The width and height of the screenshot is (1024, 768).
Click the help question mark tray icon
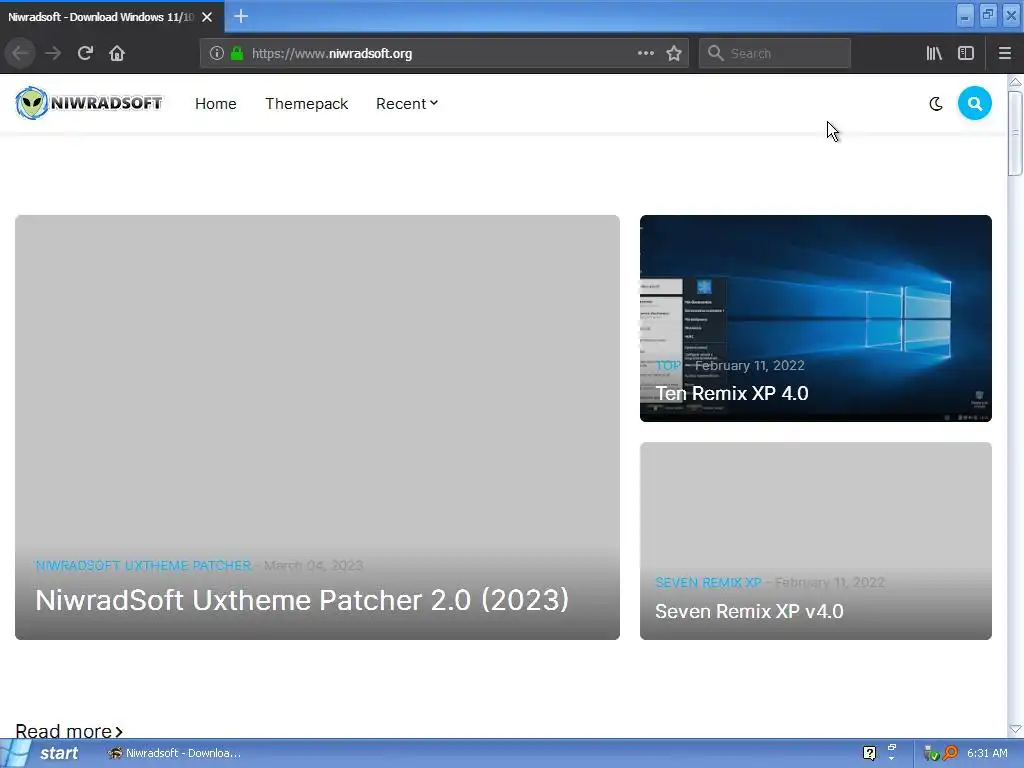click(869, 753)
